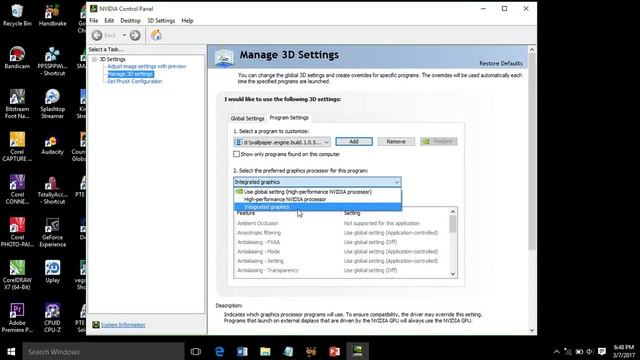Go forward with the Forward arrow

pos(135,36)
